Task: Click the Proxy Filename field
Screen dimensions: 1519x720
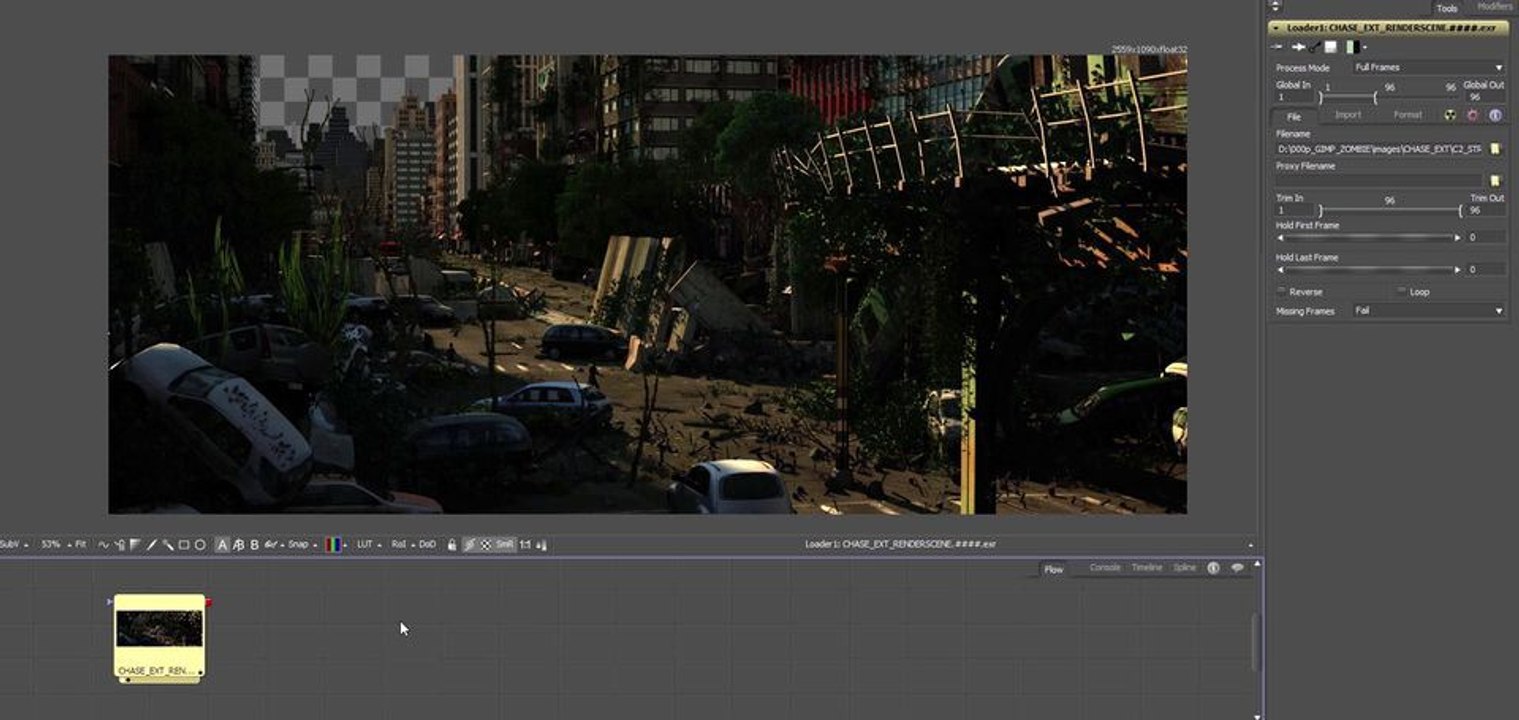Action: (1379, 181)
